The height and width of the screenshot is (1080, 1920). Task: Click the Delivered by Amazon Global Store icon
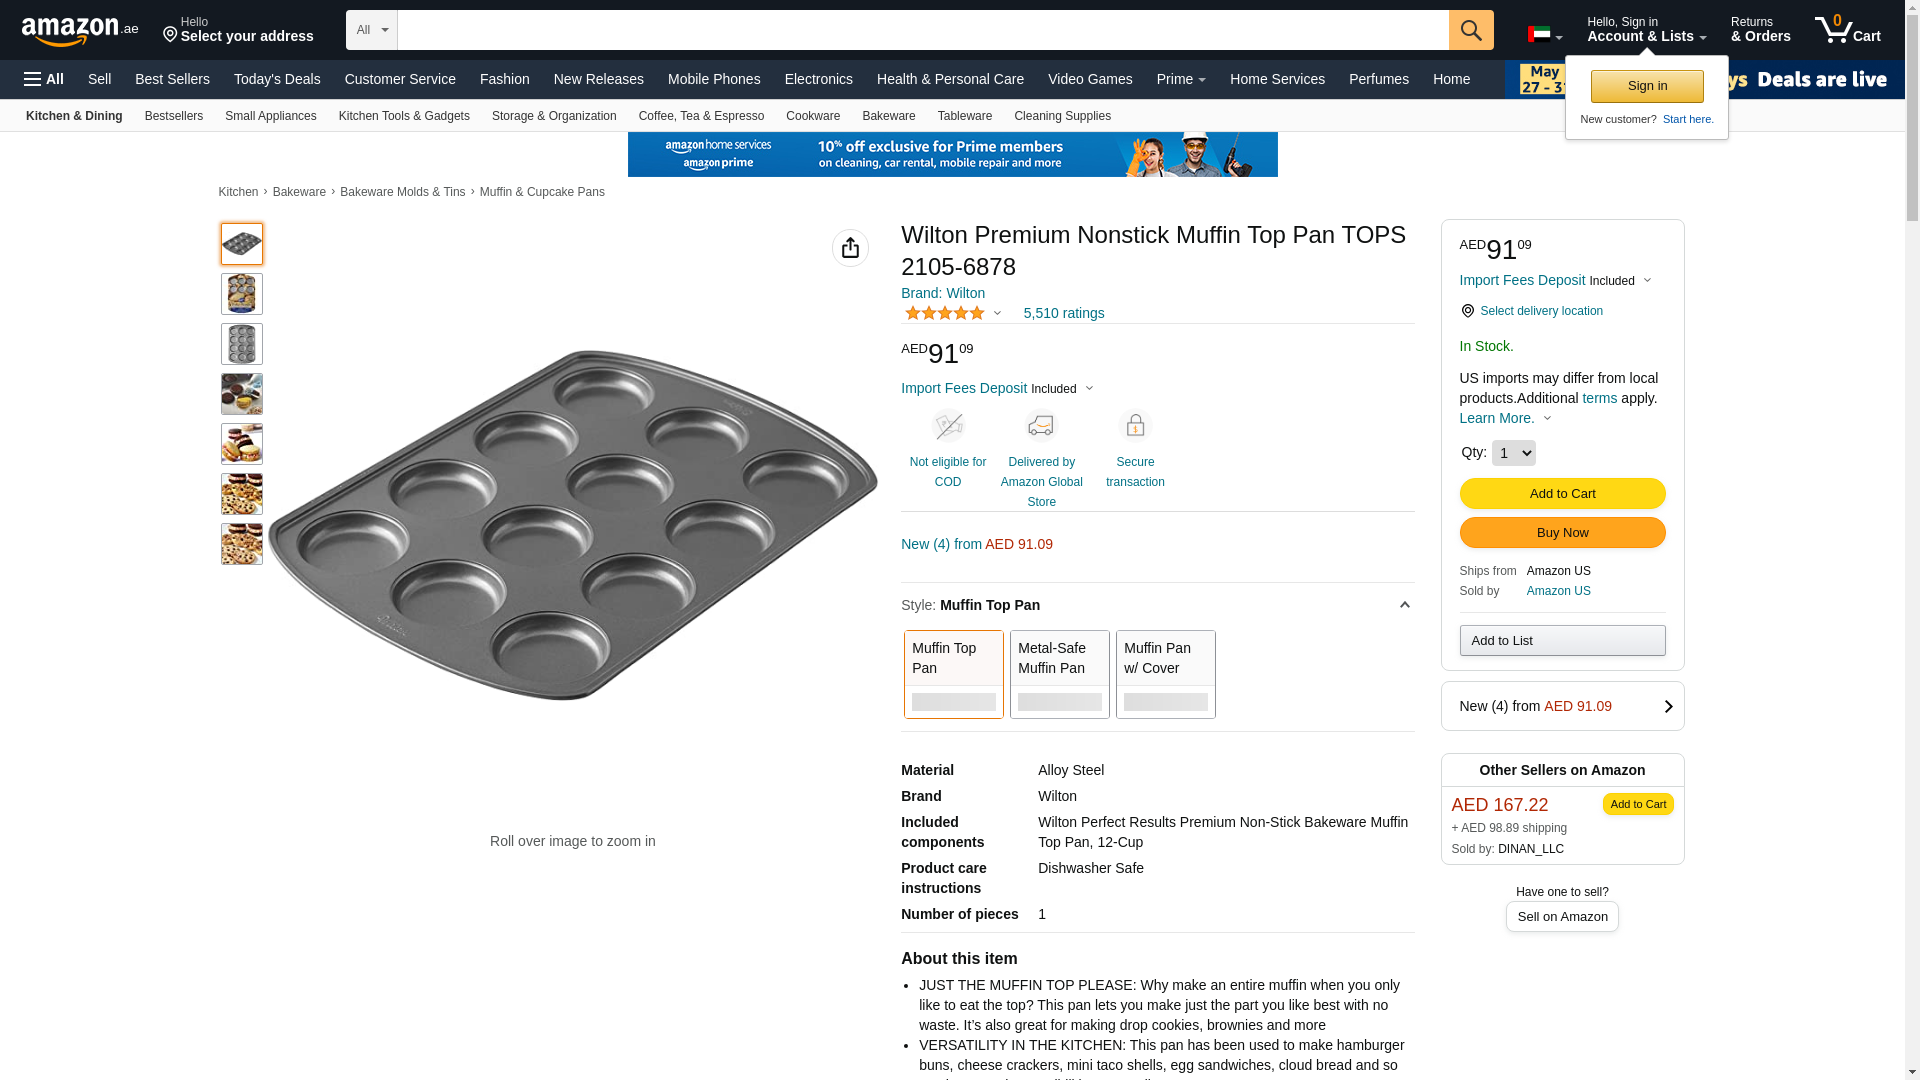click(x=1041, y=427)
